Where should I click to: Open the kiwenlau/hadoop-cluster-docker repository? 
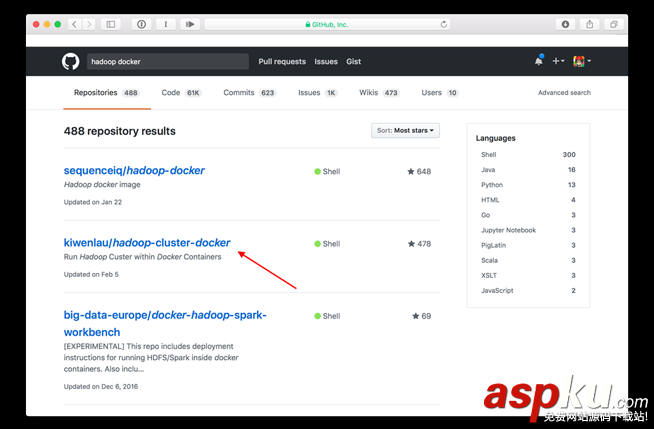click(147, 243)
